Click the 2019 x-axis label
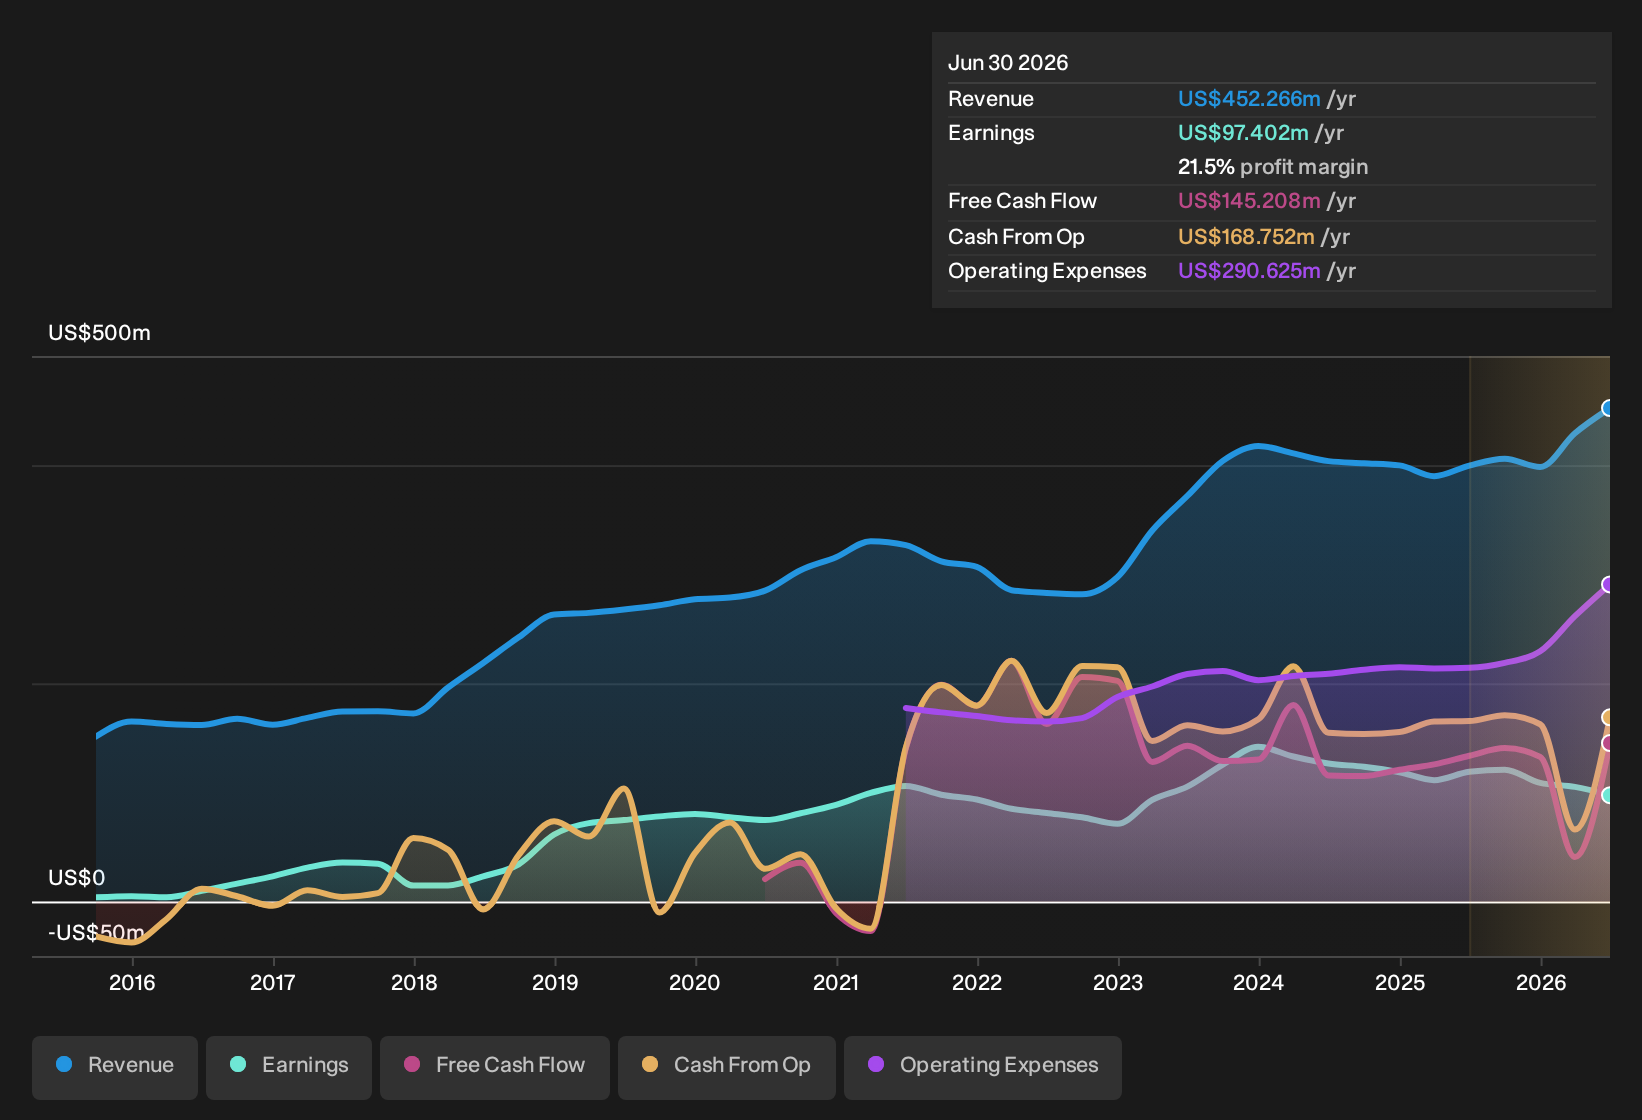This screenshot has width=1642, height=1120. click(555, 983)
